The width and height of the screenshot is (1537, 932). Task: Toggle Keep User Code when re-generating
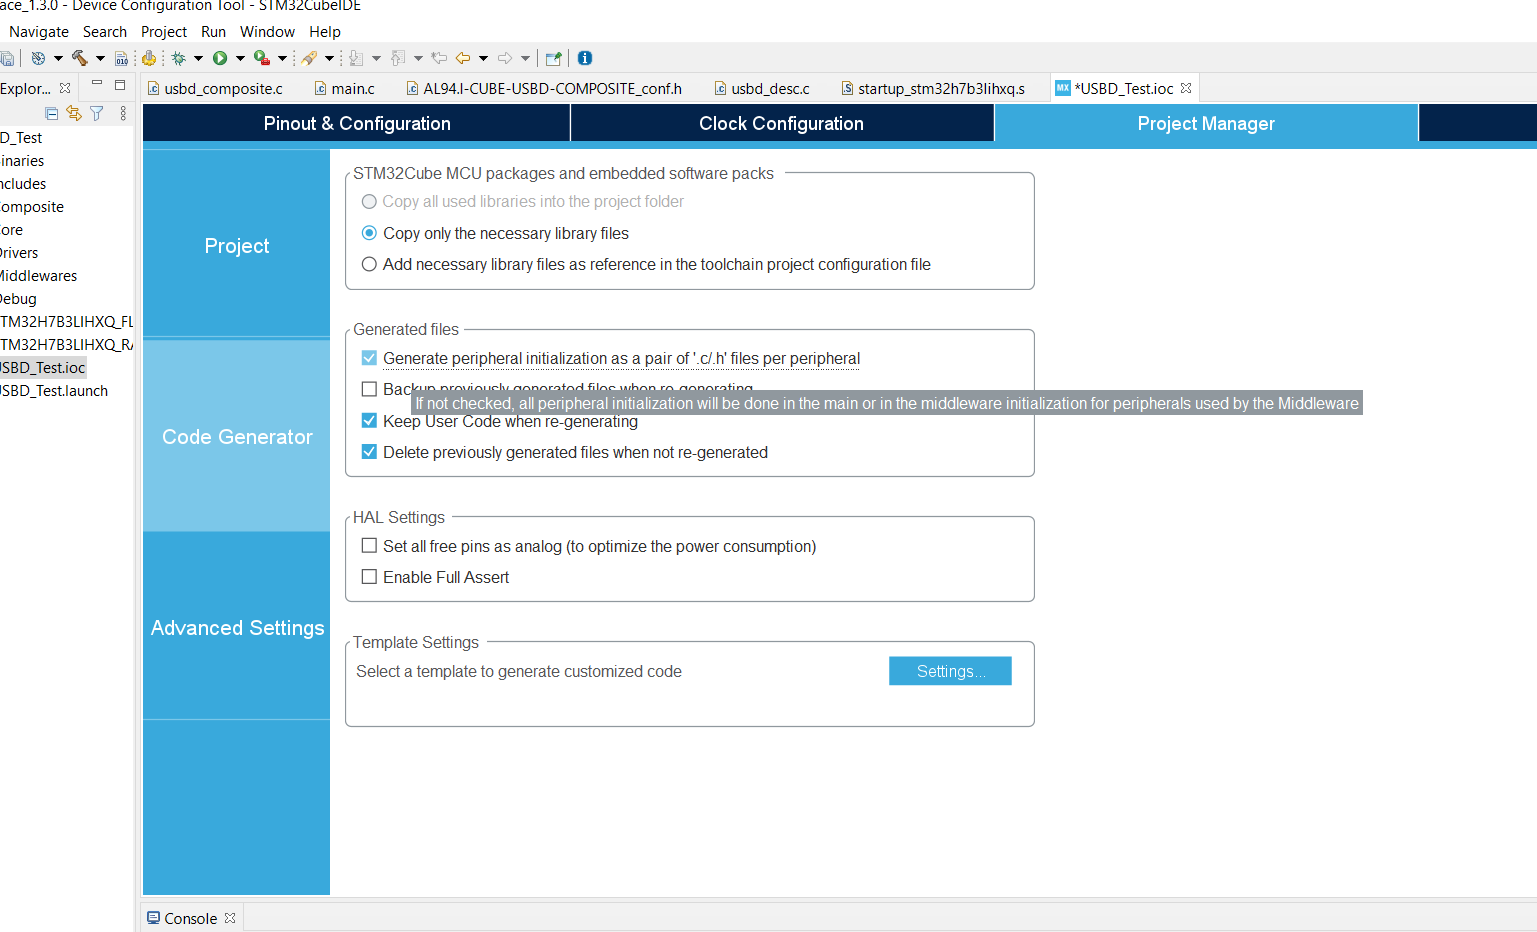pos(369,421)
